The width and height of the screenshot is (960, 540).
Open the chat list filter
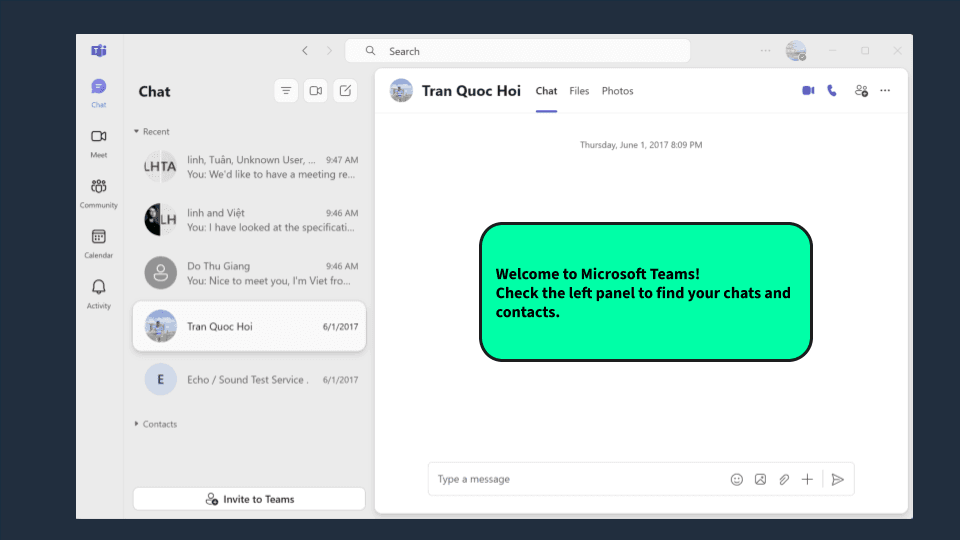point(286,91)
